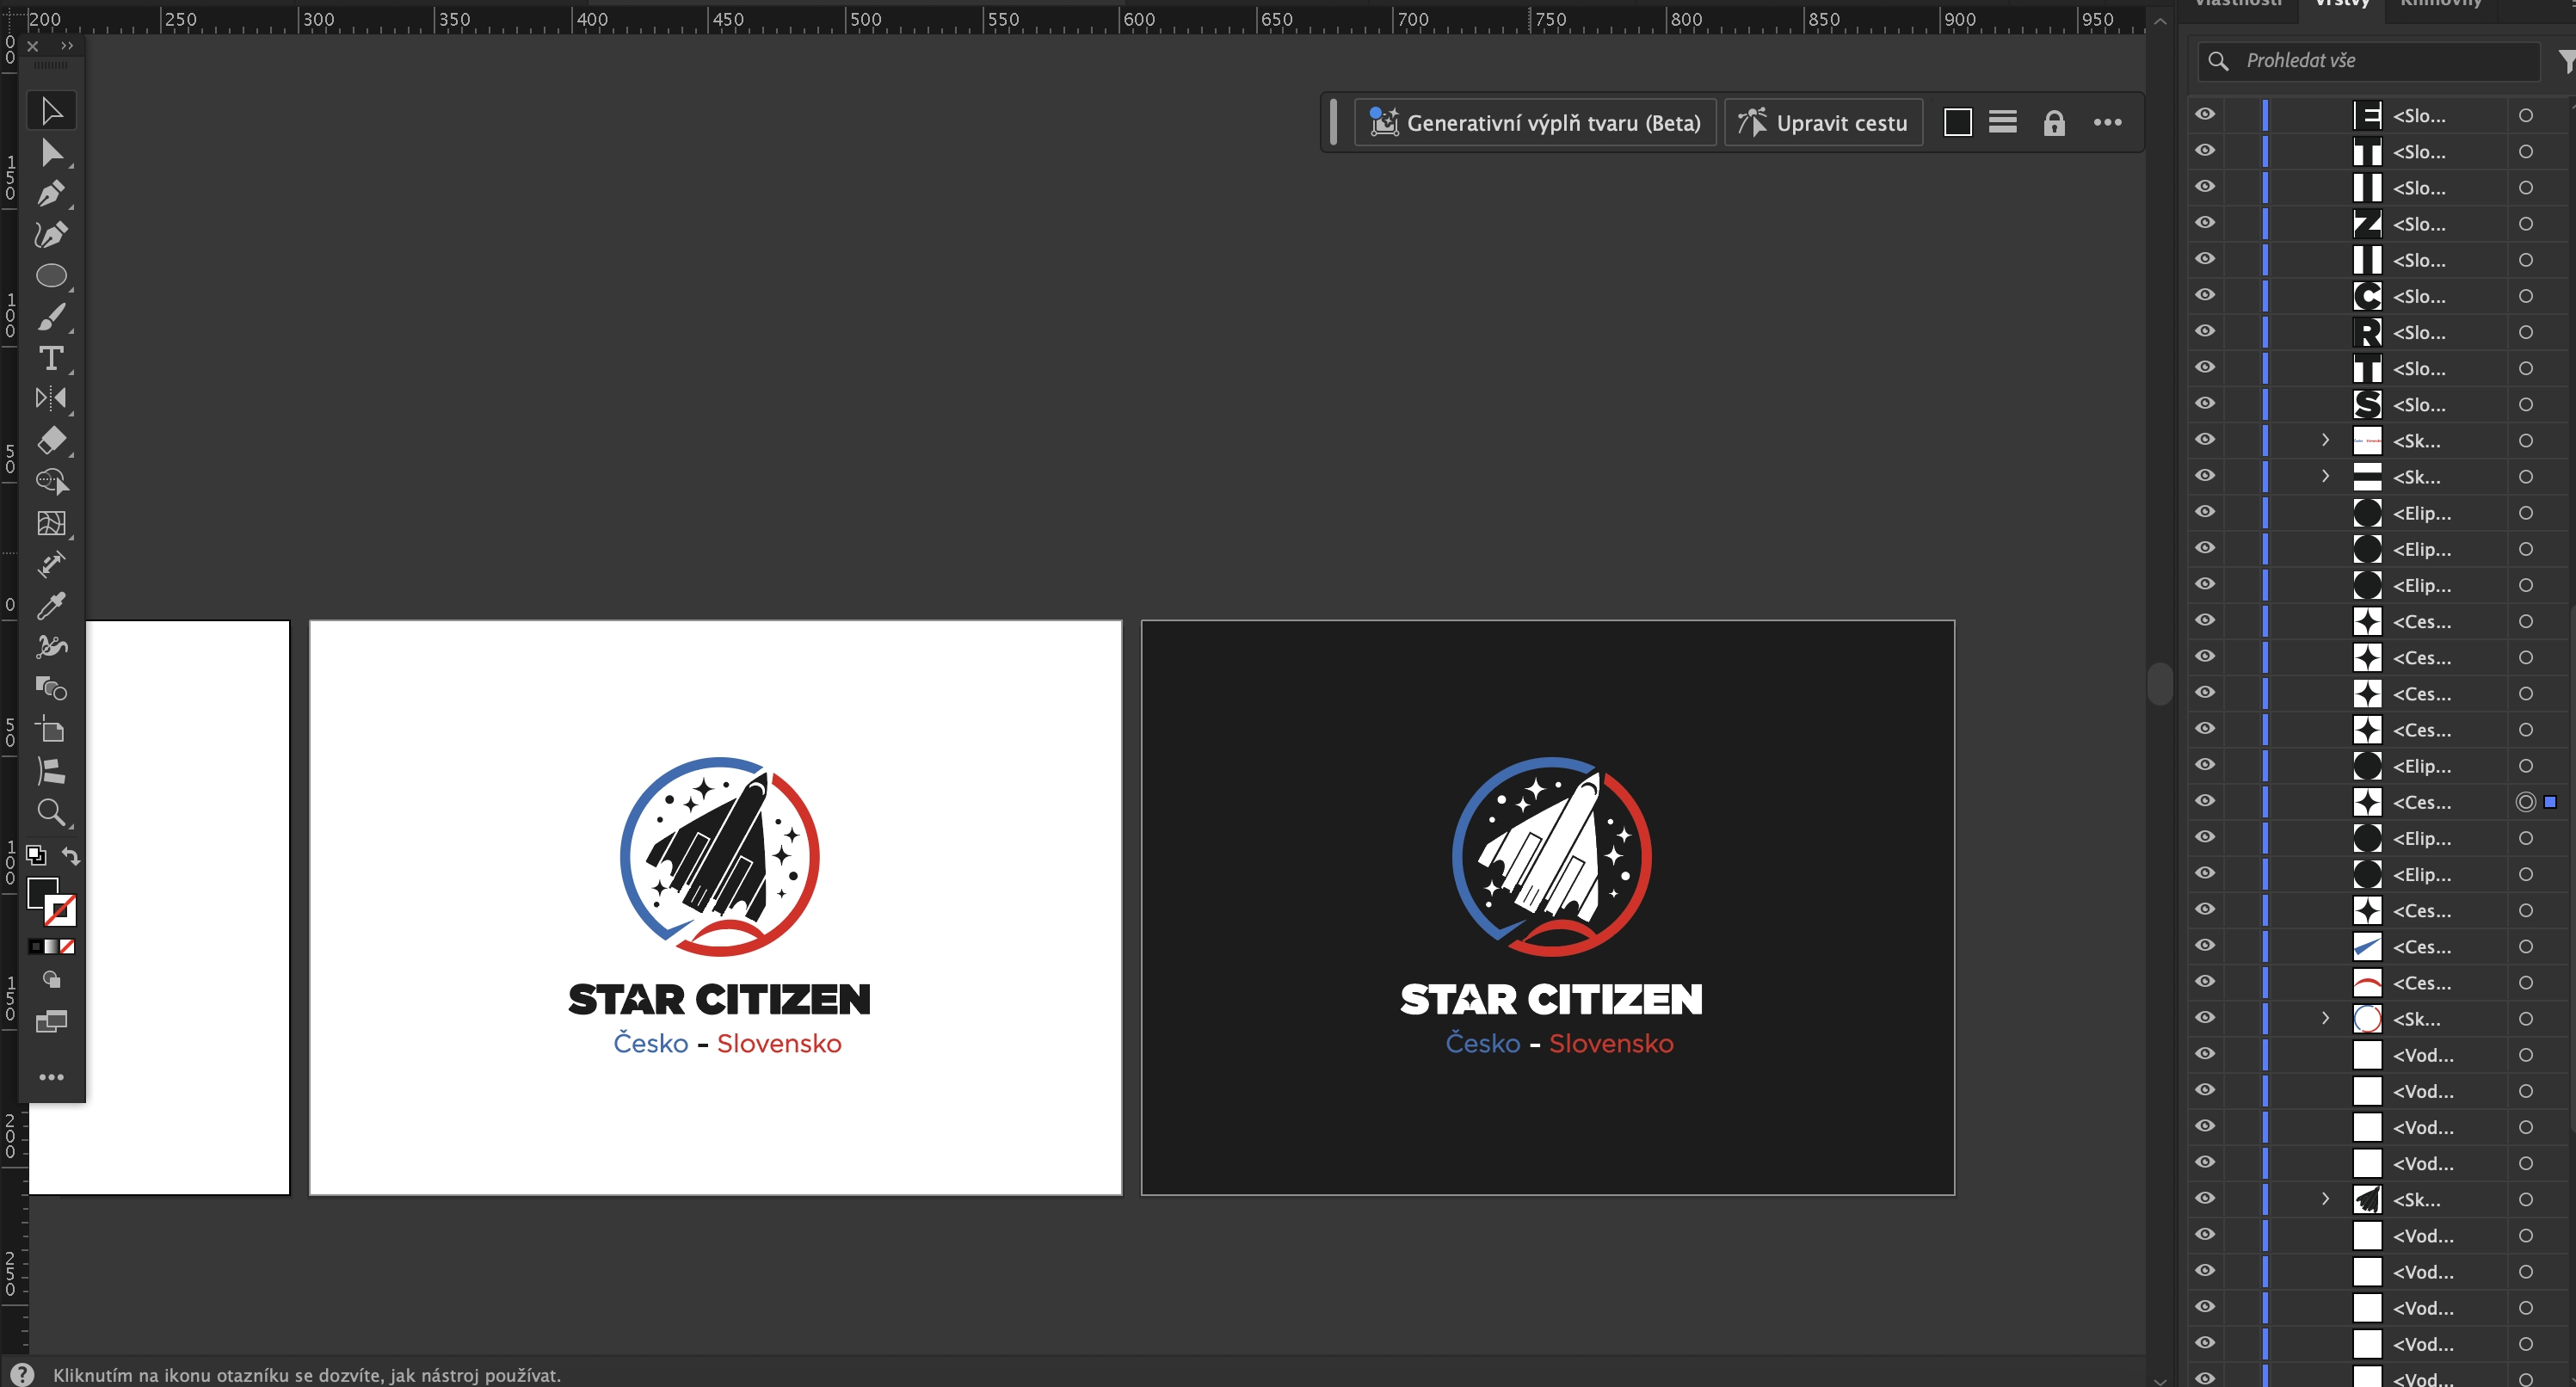Select the Measure tool

pyautogui.click(x=51, y=564)
